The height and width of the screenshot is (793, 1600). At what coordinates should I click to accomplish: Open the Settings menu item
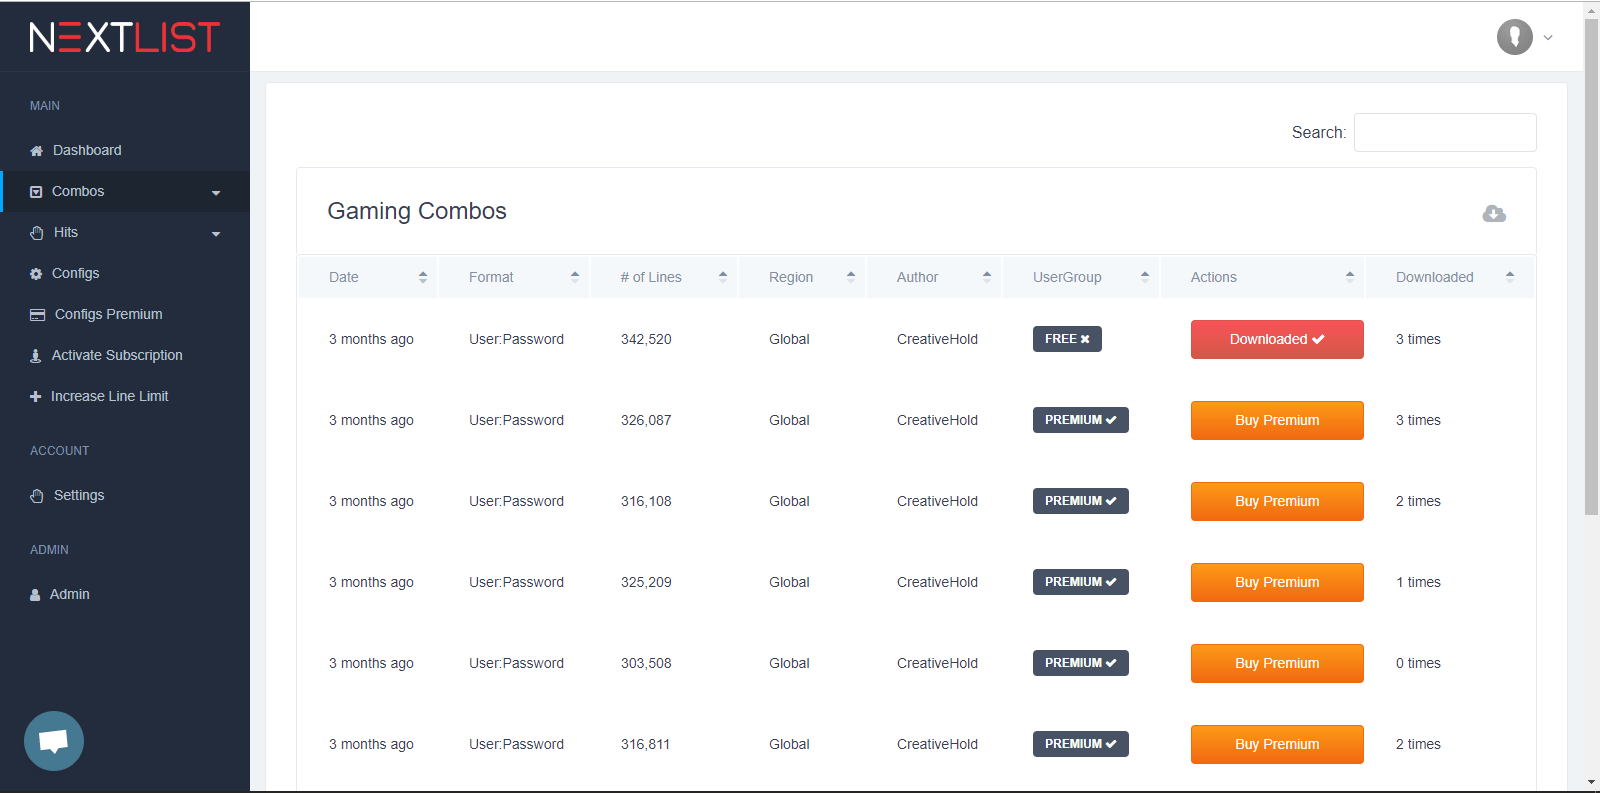(125, 495)
